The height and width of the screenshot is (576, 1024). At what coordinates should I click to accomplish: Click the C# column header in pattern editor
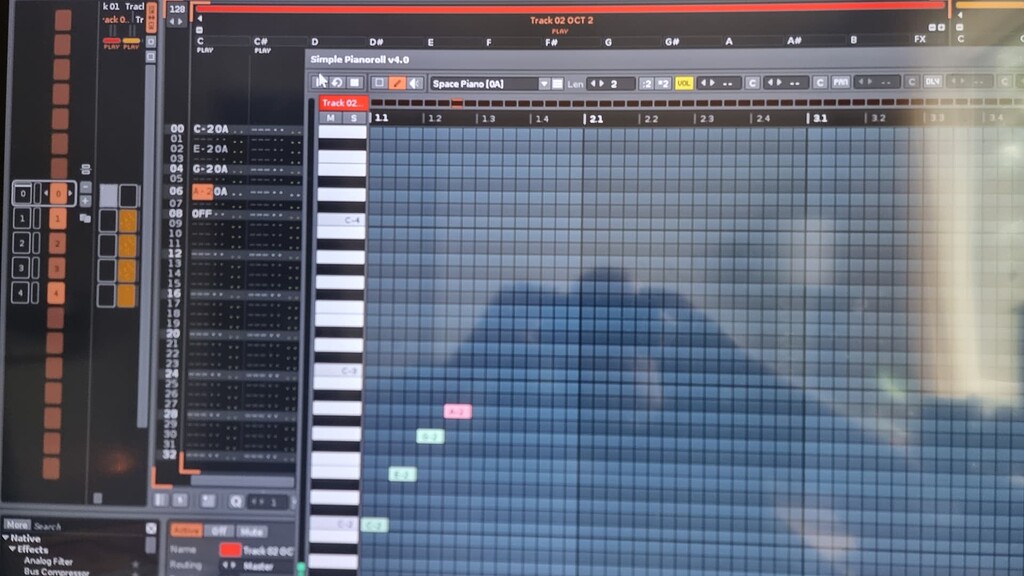[x=261, y=42]
